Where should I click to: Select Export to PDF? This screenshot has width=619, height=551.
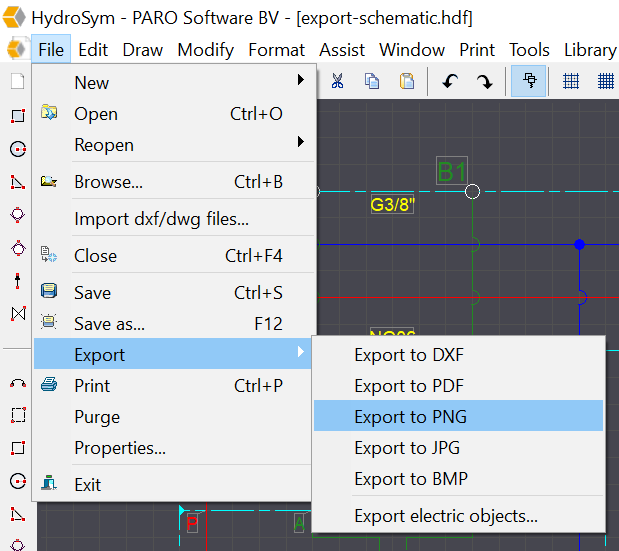tap(458, 386)
